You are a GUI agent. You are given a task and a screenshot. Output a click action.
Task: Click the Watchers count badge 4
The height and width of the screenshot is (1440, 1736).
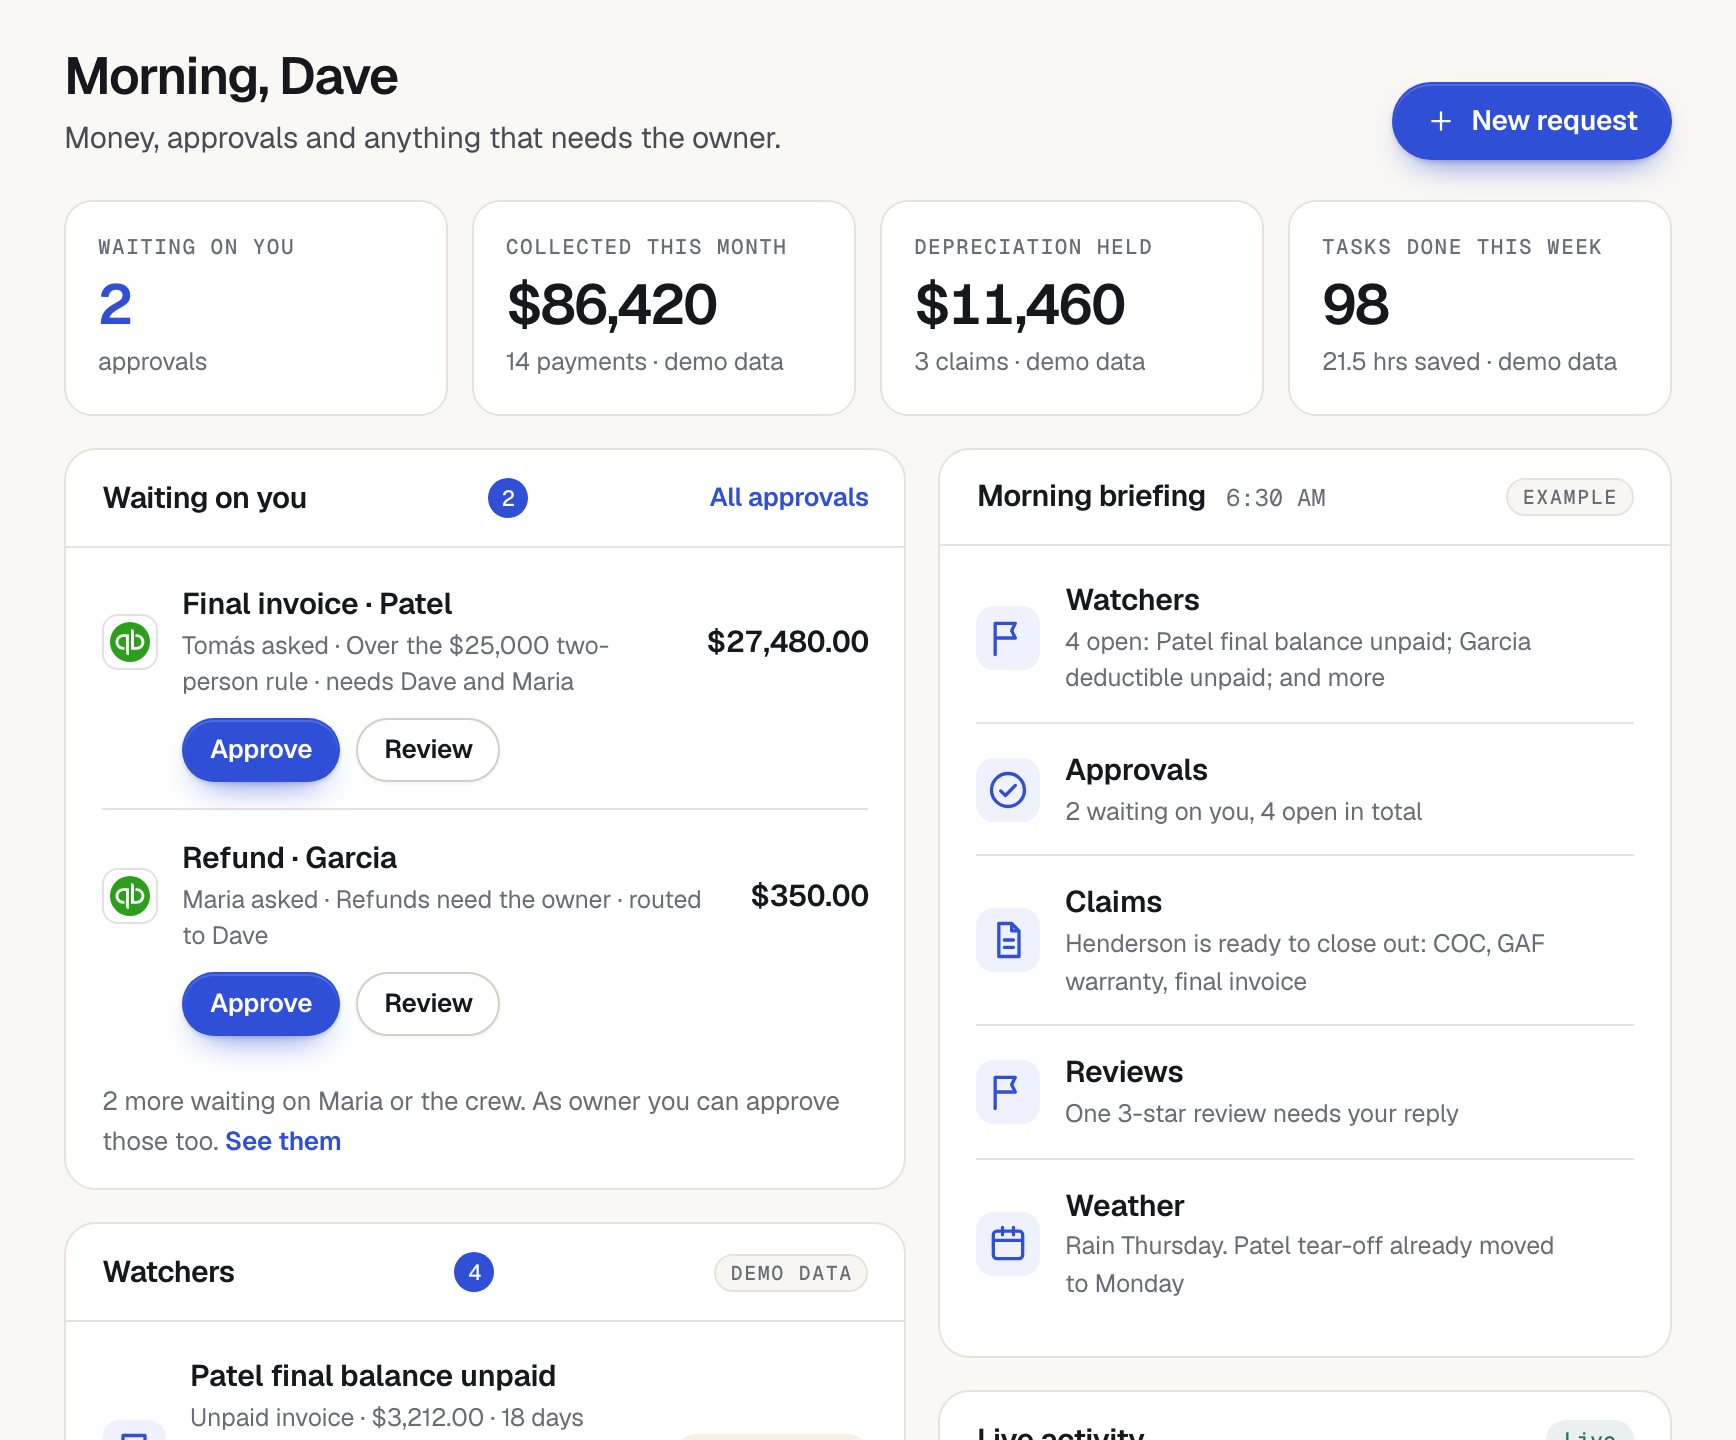(x=474, y=1272)
